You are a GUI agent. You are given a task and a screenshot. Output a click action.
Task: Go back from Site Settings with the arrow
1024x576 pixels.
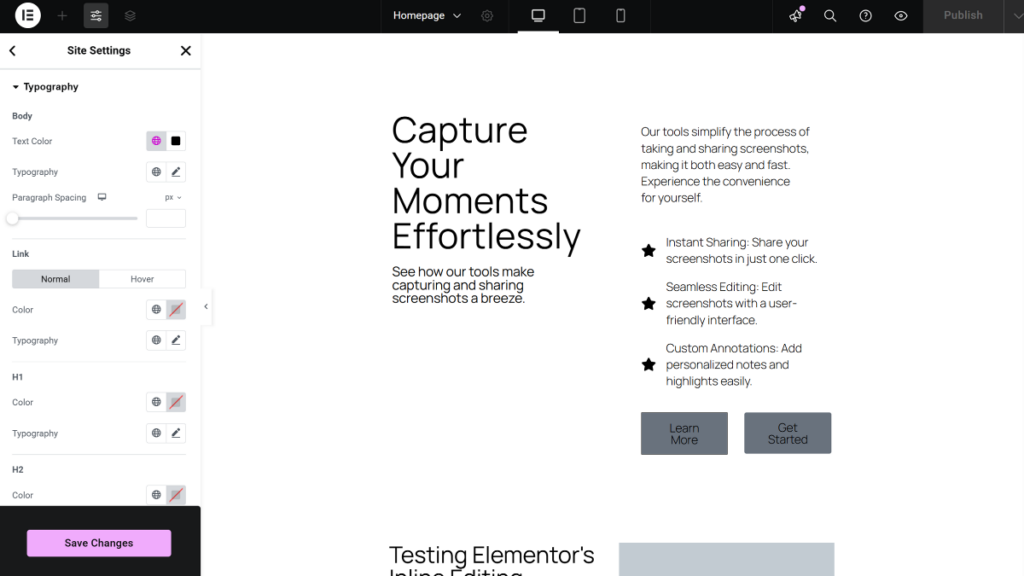[x=12, y=49]
